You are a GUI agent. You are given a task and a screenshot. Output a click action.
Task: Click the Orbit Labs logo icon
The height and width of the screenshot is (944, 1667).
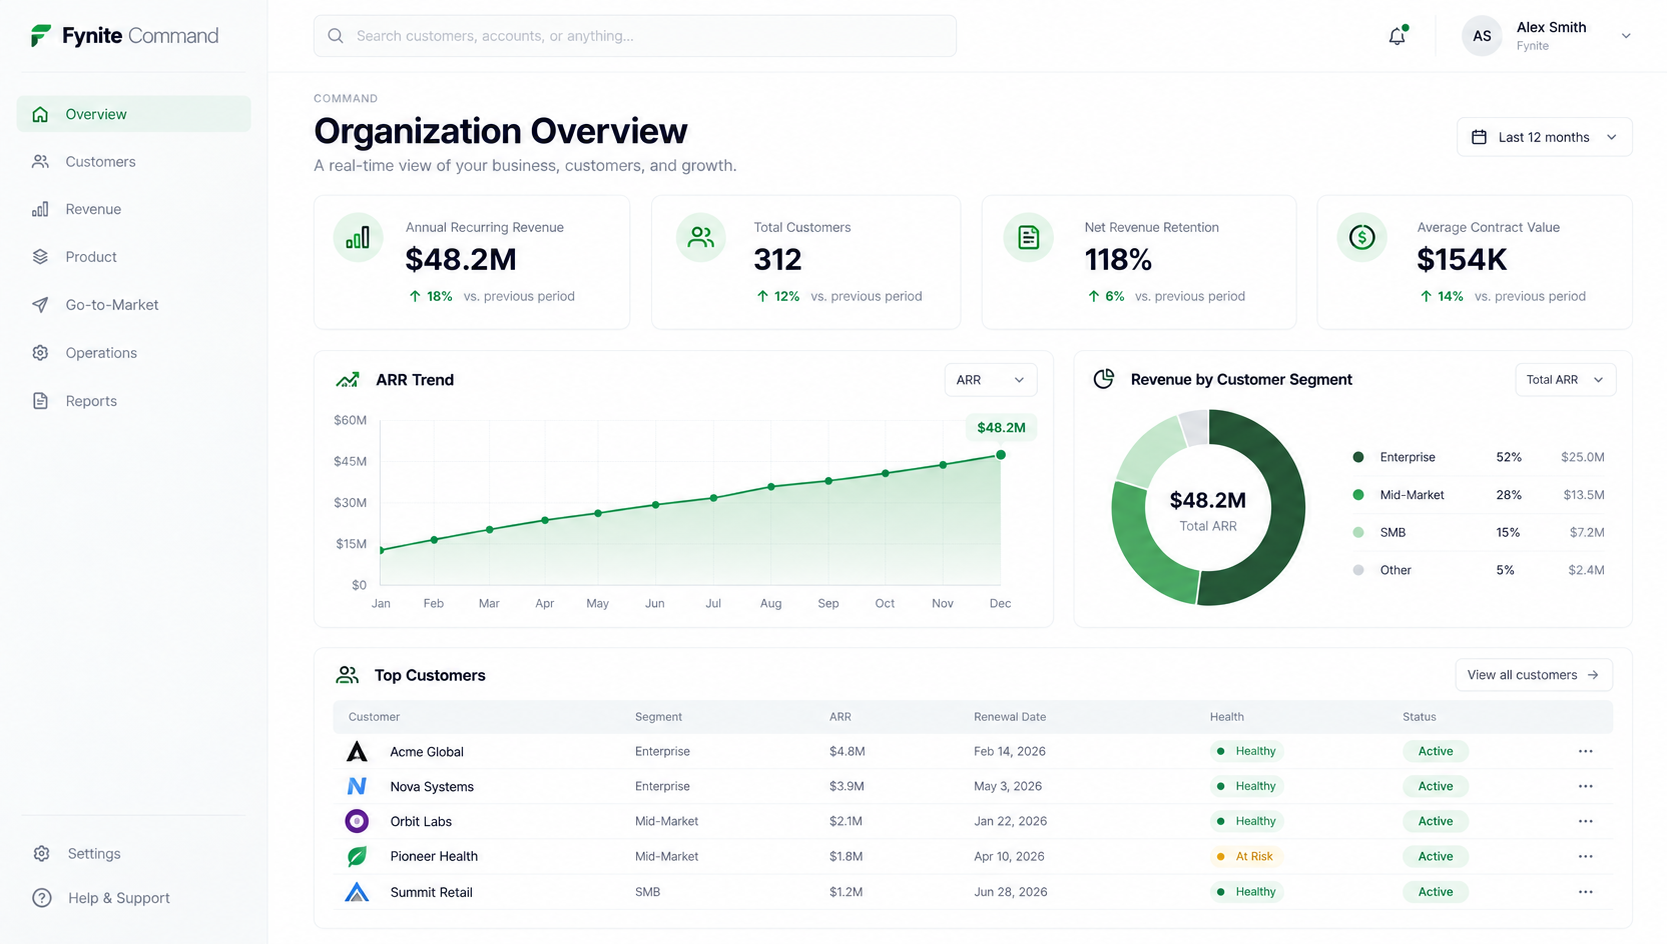point(357,821)
